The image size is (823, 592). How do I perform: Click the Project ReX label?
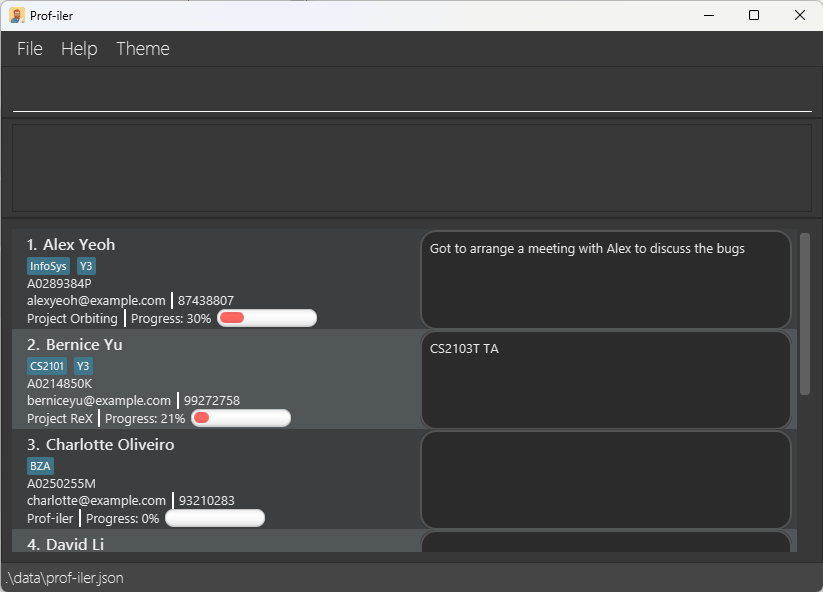point(60,419)
